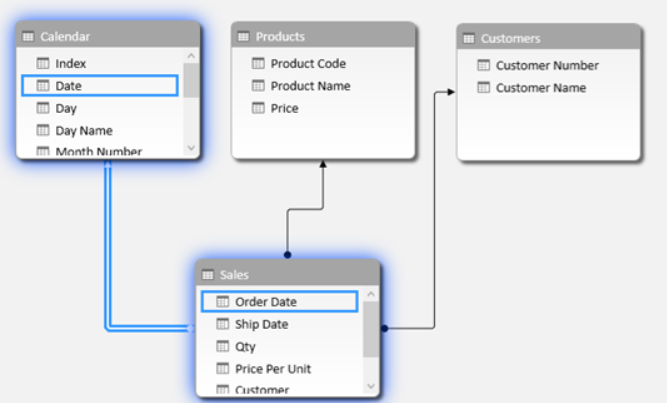Click the Qty field in Sales
This screenshot has width=667, height=403.
[245, 347]
